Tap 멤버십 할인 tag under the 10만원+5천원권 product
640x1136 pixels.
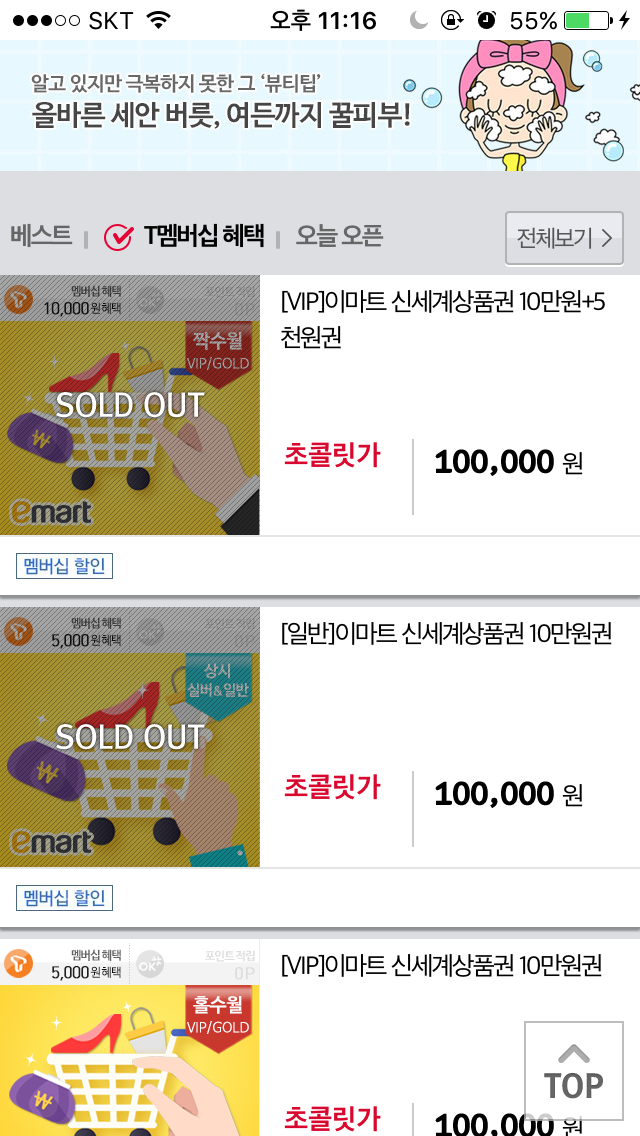pos(65,566)
